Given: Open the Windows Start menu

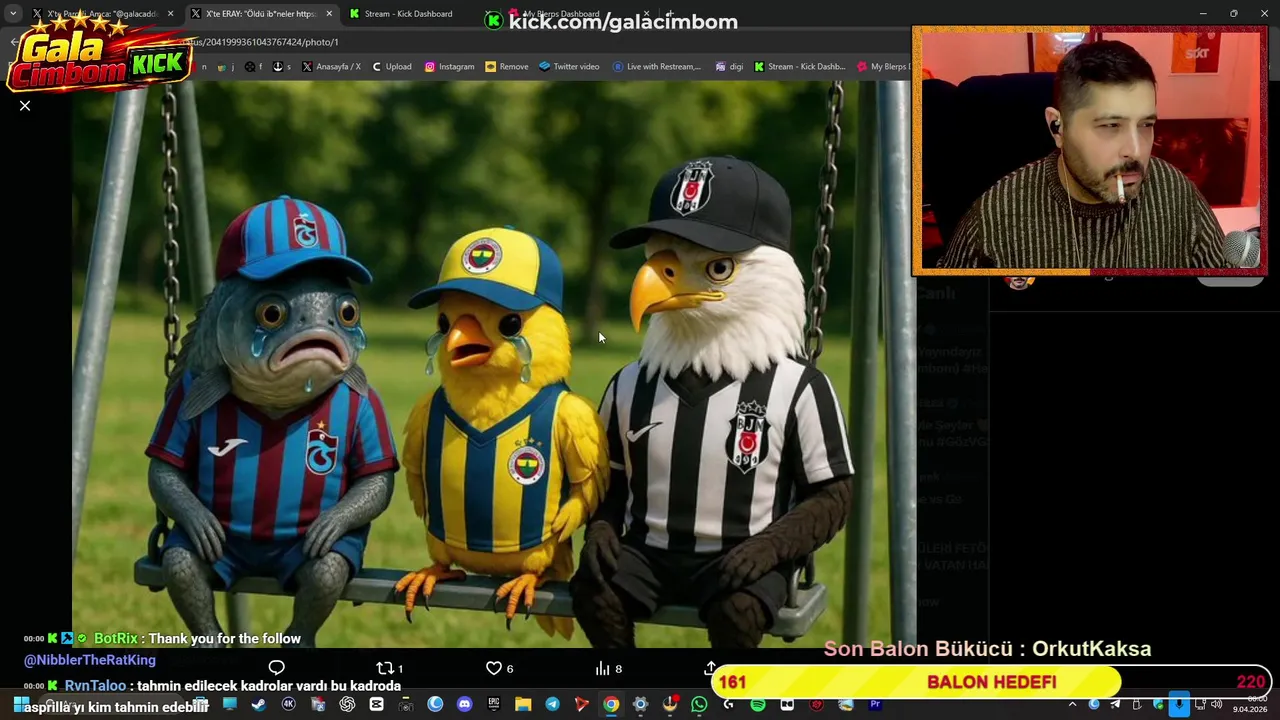Looking at the screenshot, I should click(19, 704).
